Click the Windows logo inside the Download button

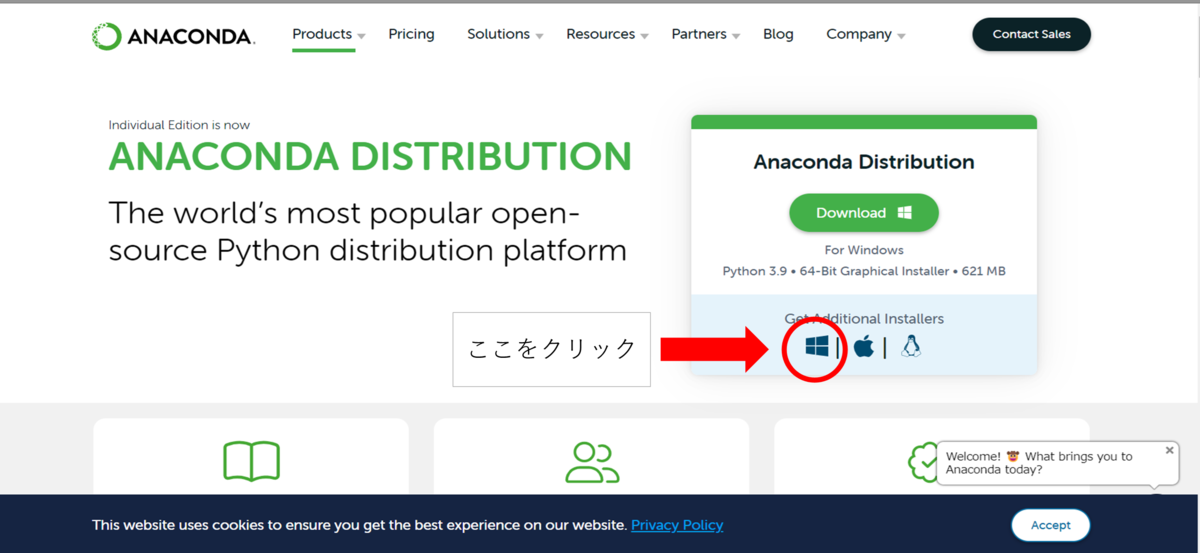point(905,213)
